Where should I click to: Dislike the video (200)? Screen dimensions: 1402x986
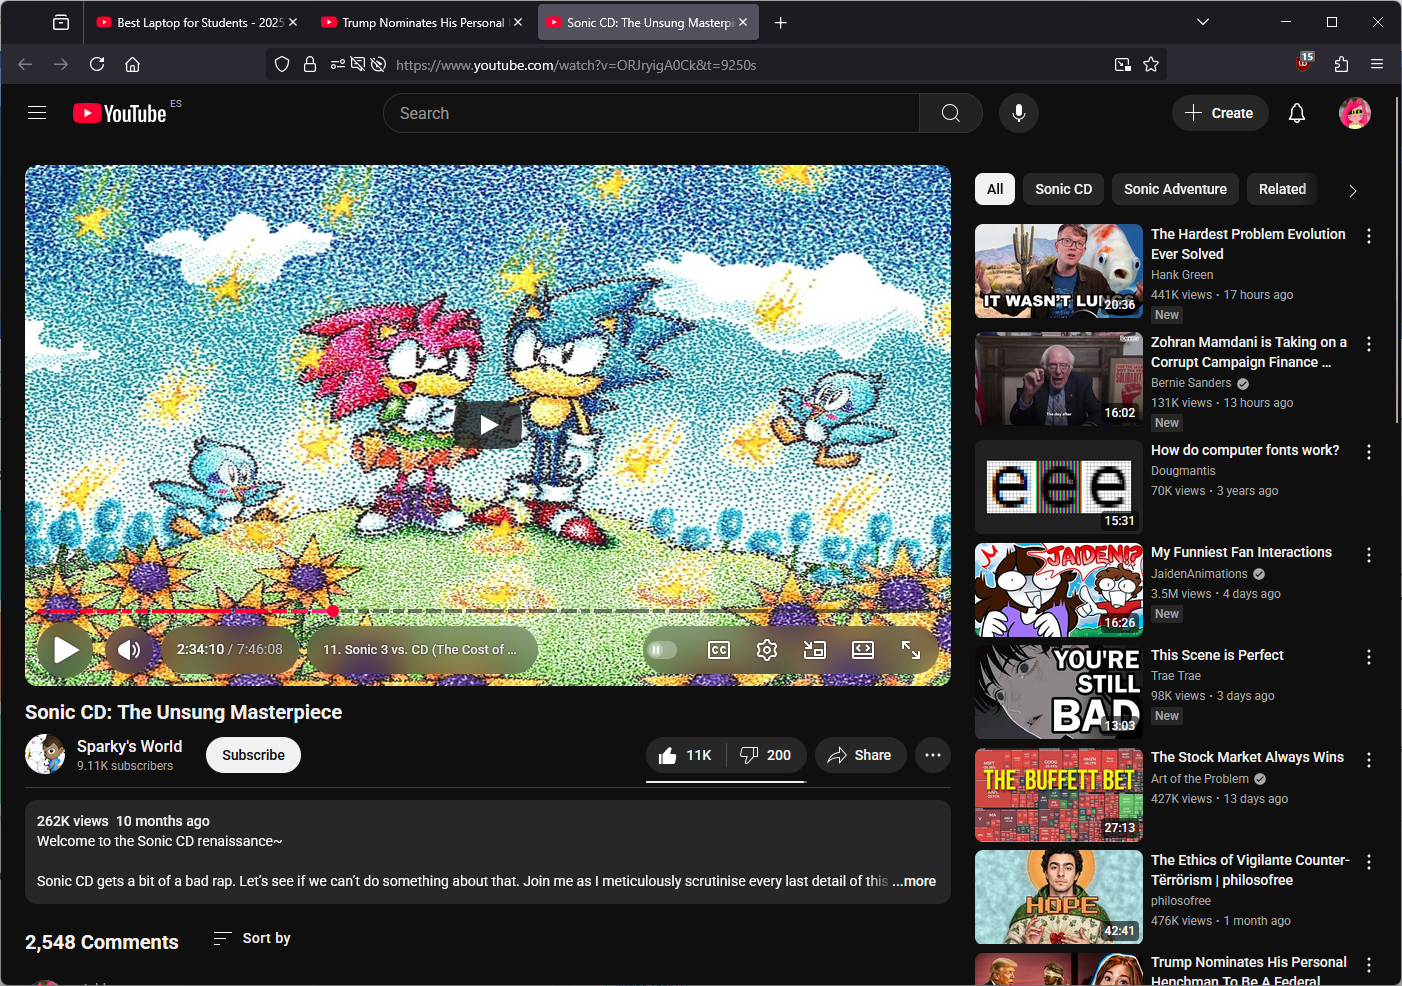pyautogui.click(x=766, y=755)
